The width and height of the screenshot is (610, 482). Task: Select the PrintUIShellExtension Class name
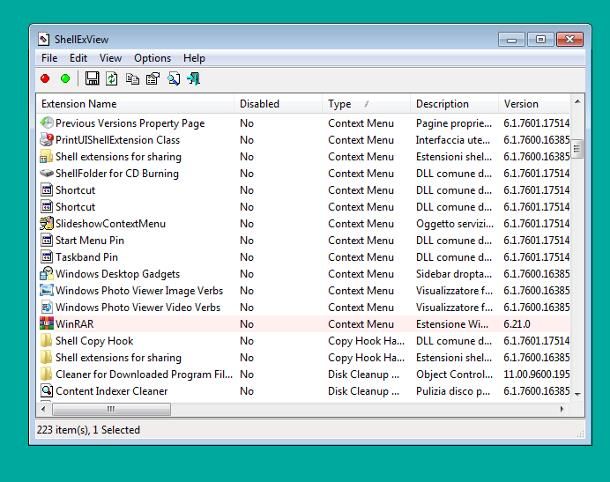tap(117, 140)
